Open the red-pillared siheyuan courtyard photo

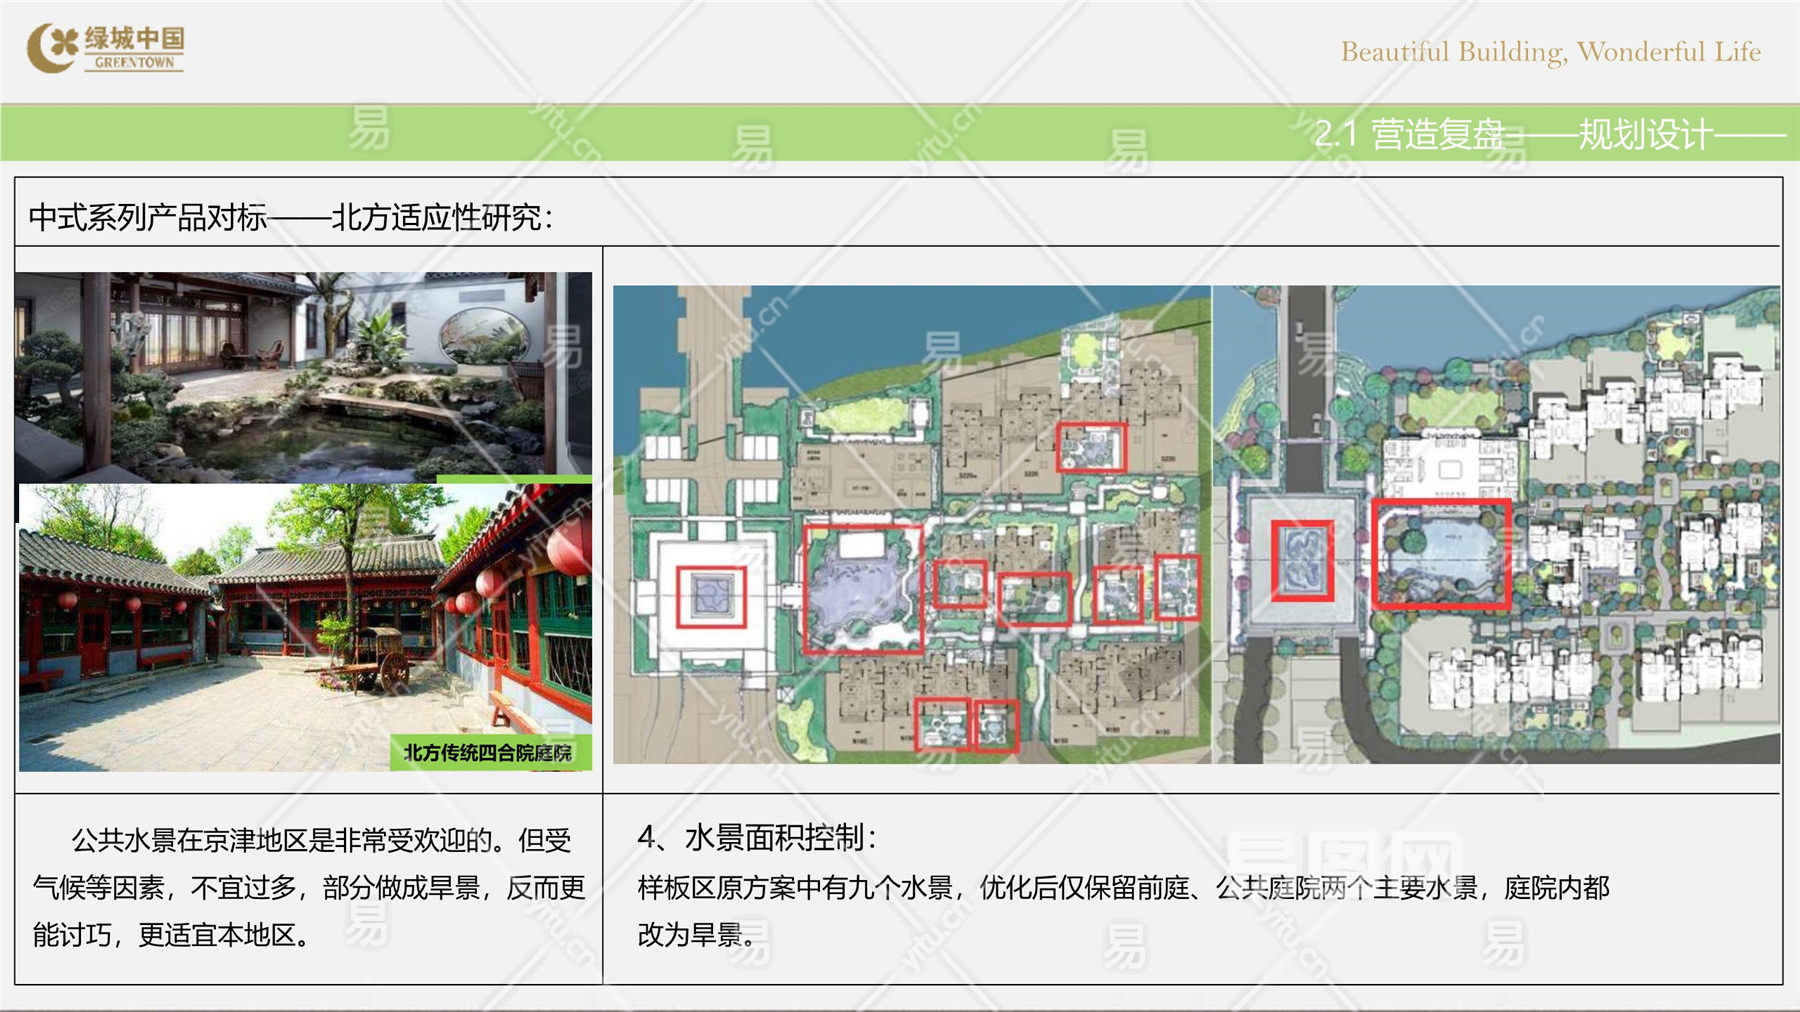tap(305, 628)
